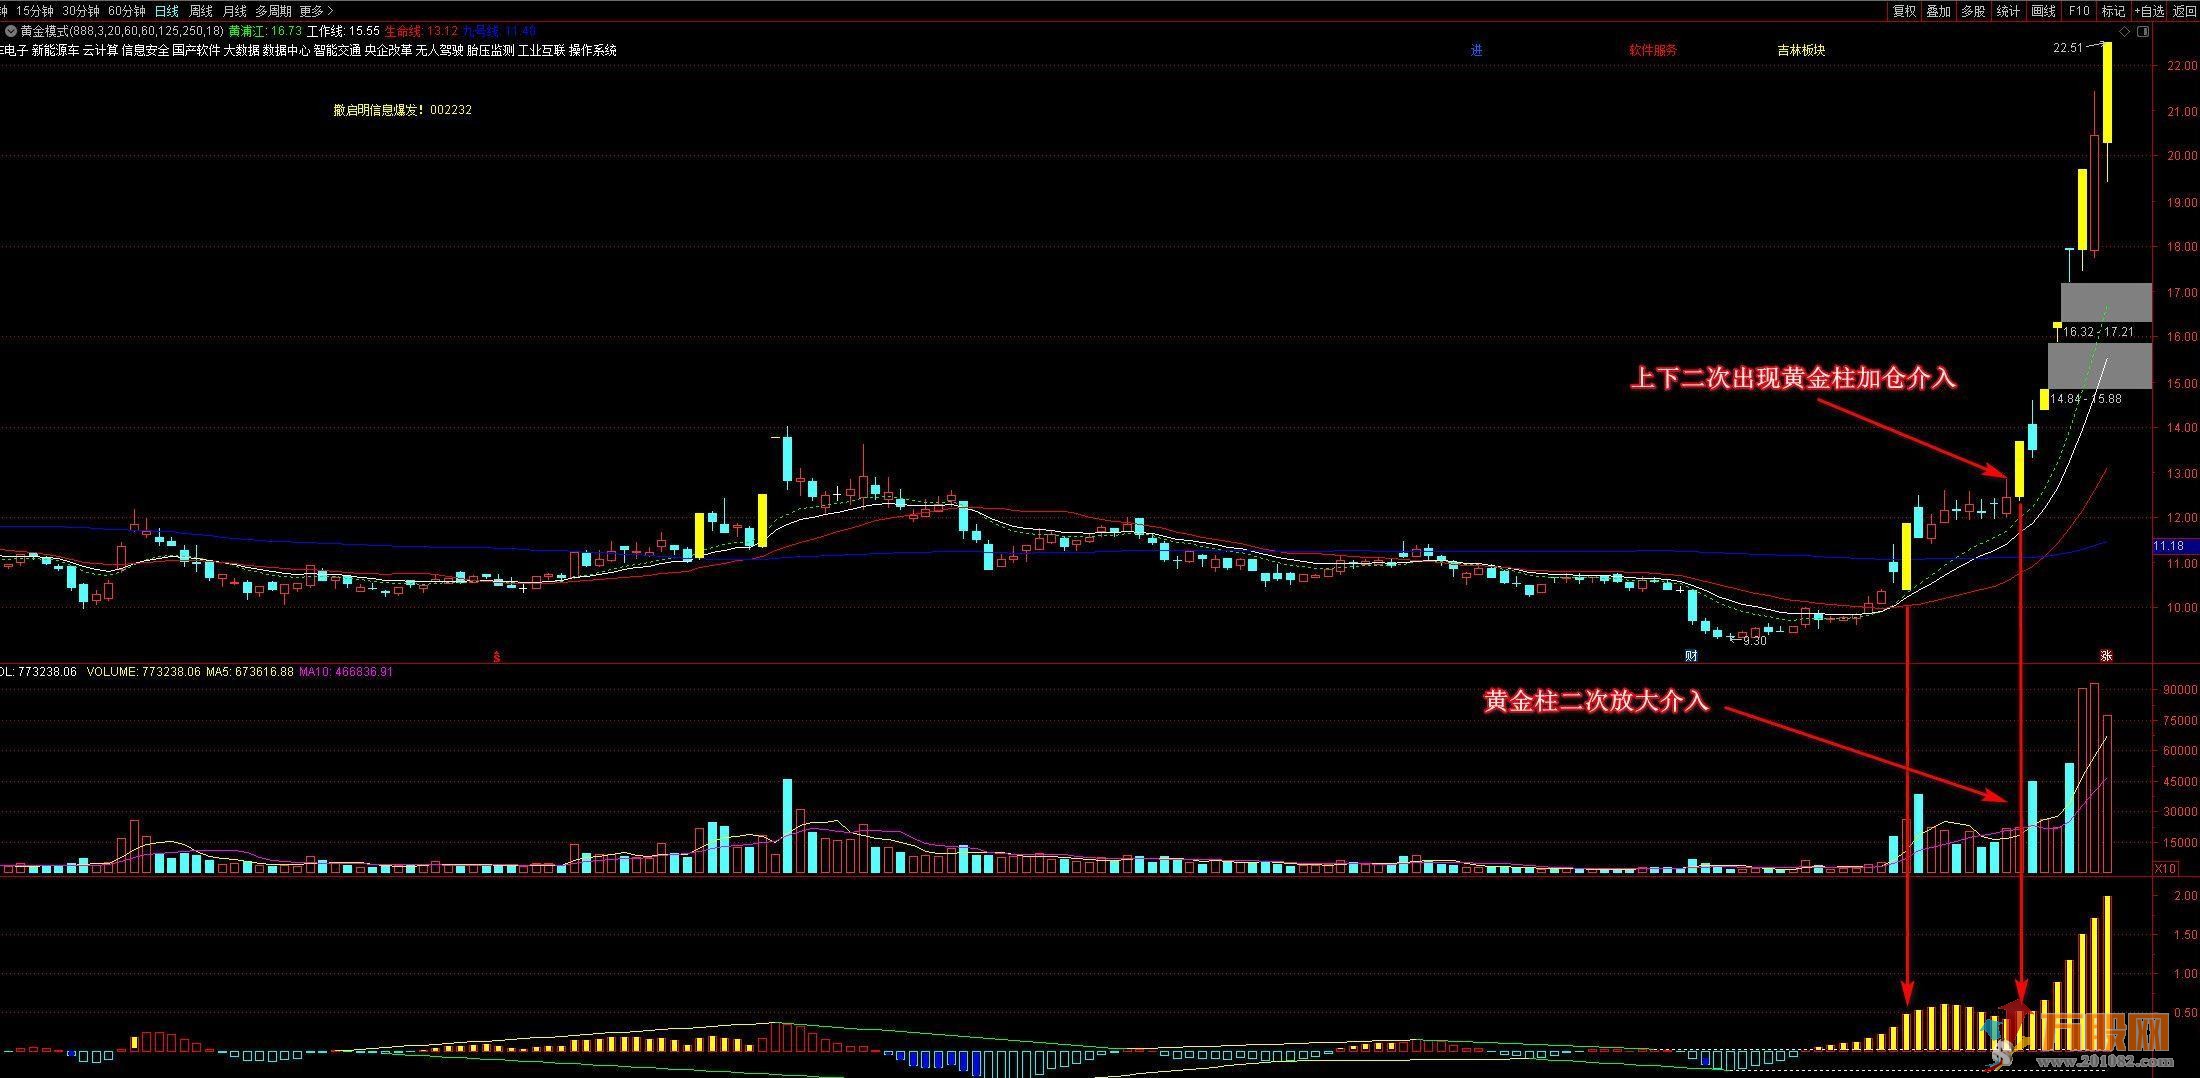Click 生命线: 13.12 indicator value

tap(421, 31)
